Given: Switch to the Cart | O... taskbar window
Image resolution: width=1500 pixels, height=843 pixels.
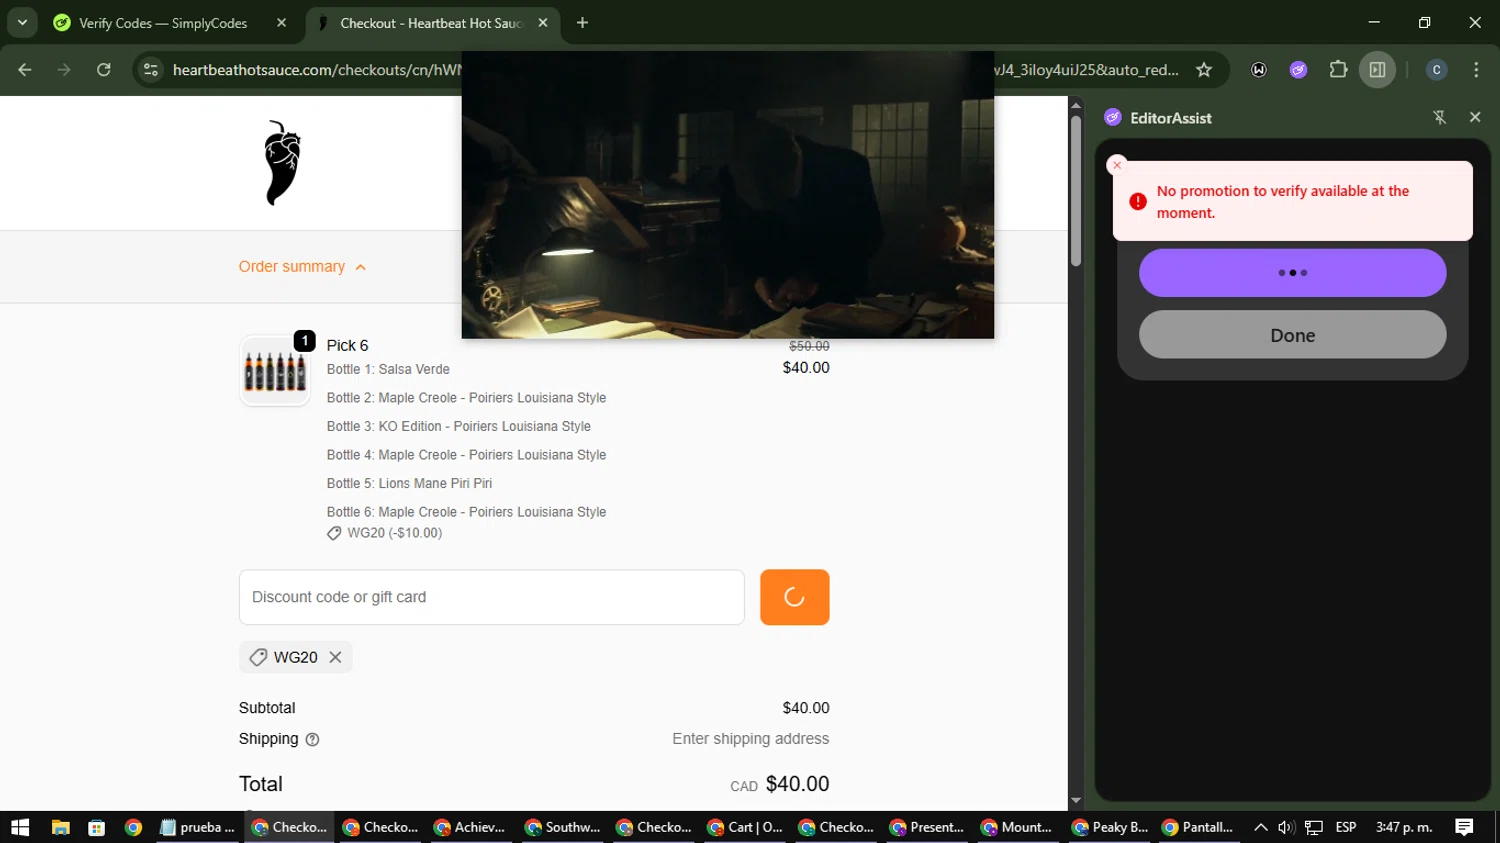Looking at the screenshot, I should (744, 827).
